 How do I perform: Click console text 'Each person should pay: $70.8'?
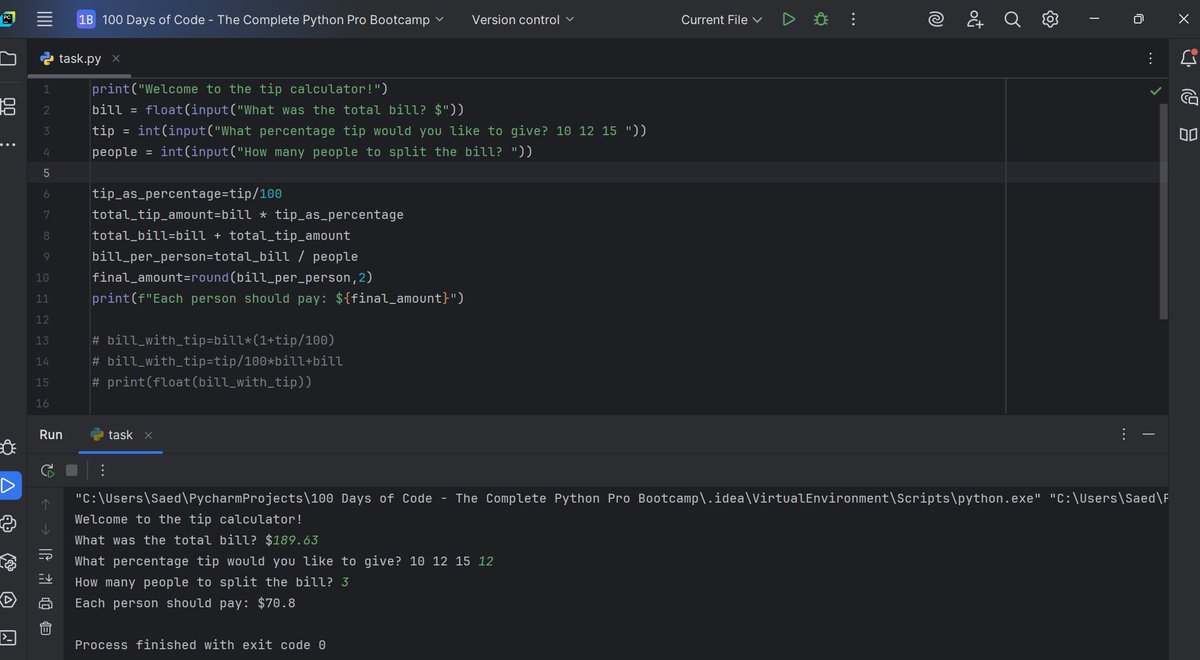click(x=185, y=603)
